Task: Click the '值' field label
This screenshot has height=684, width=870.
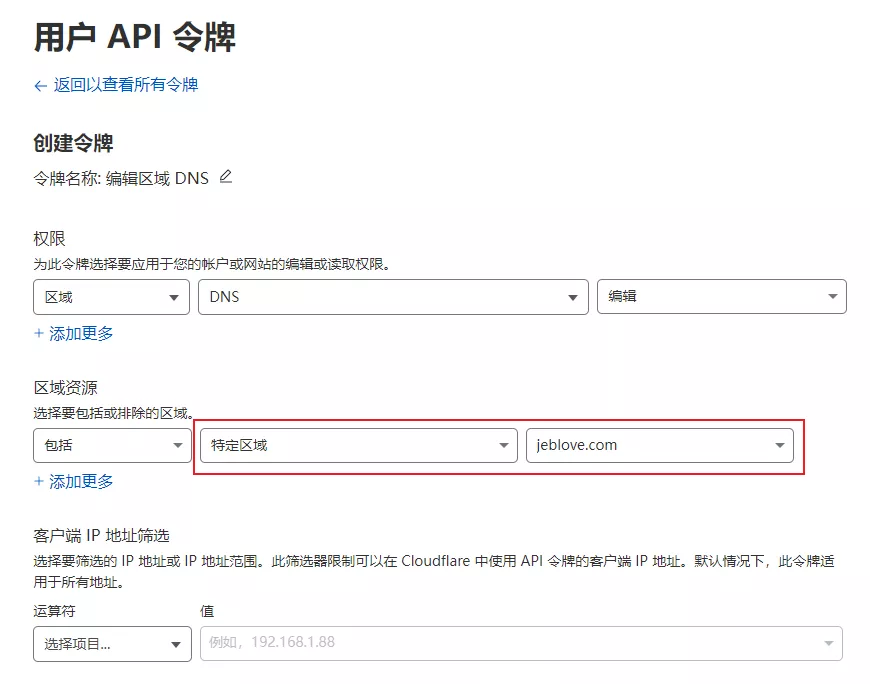Action: click(x=207, y=611)
